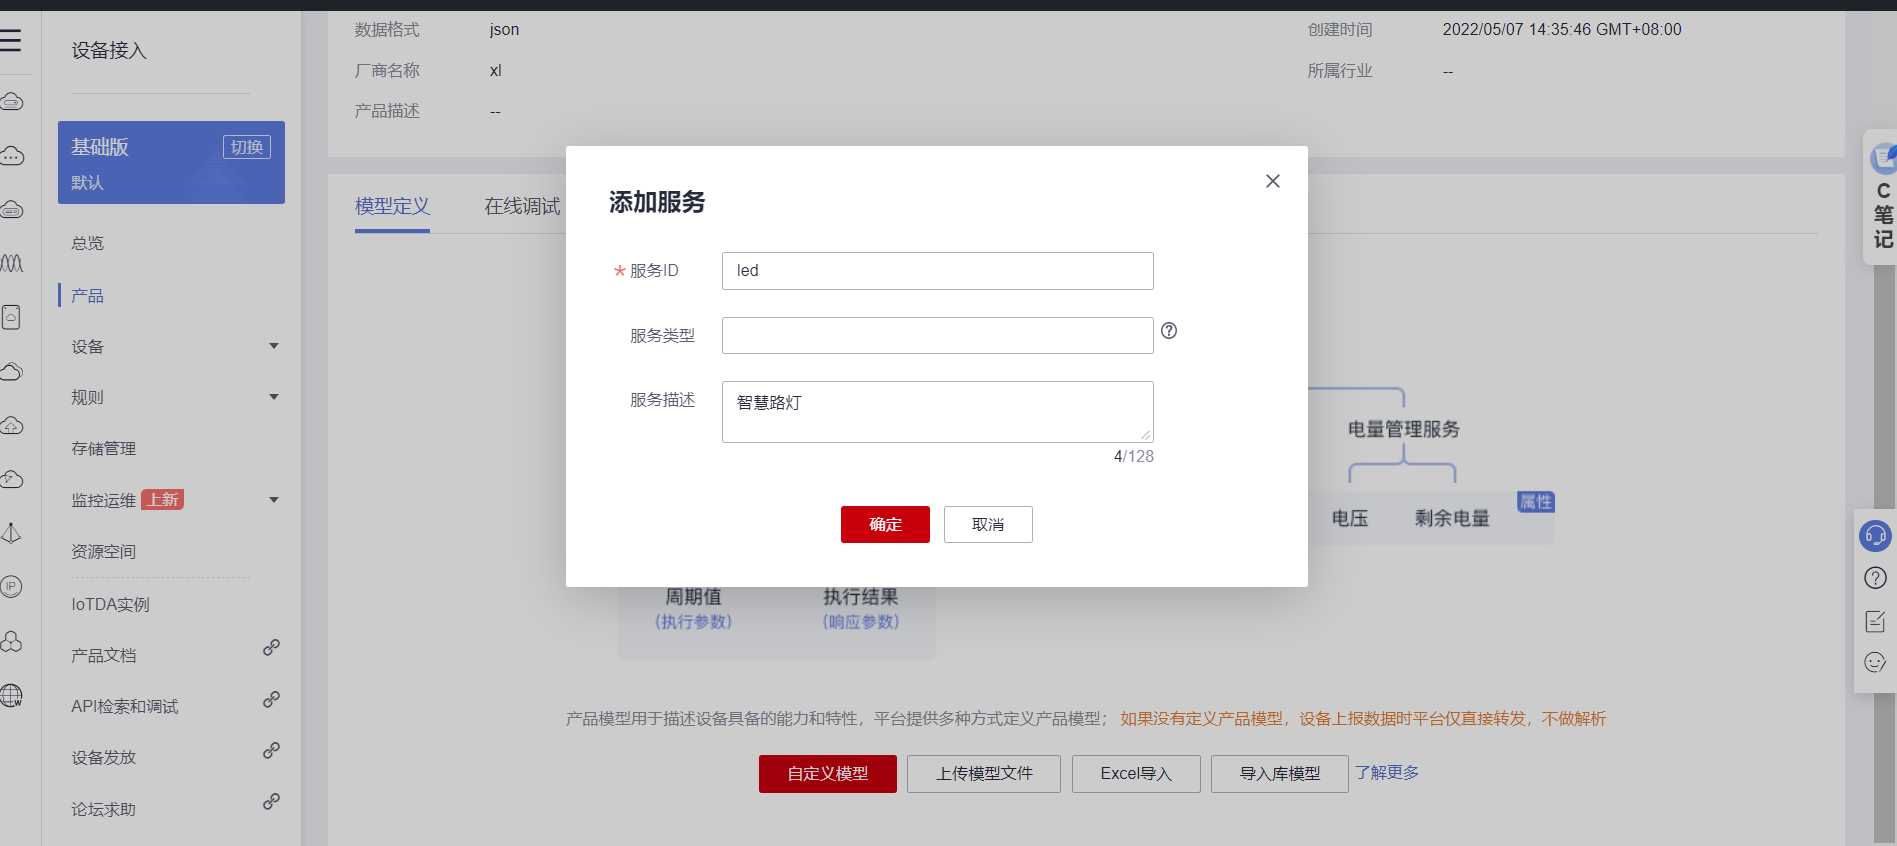
Task: Open the C笔记 notes widget
Action: click(x=1882, y=197)
